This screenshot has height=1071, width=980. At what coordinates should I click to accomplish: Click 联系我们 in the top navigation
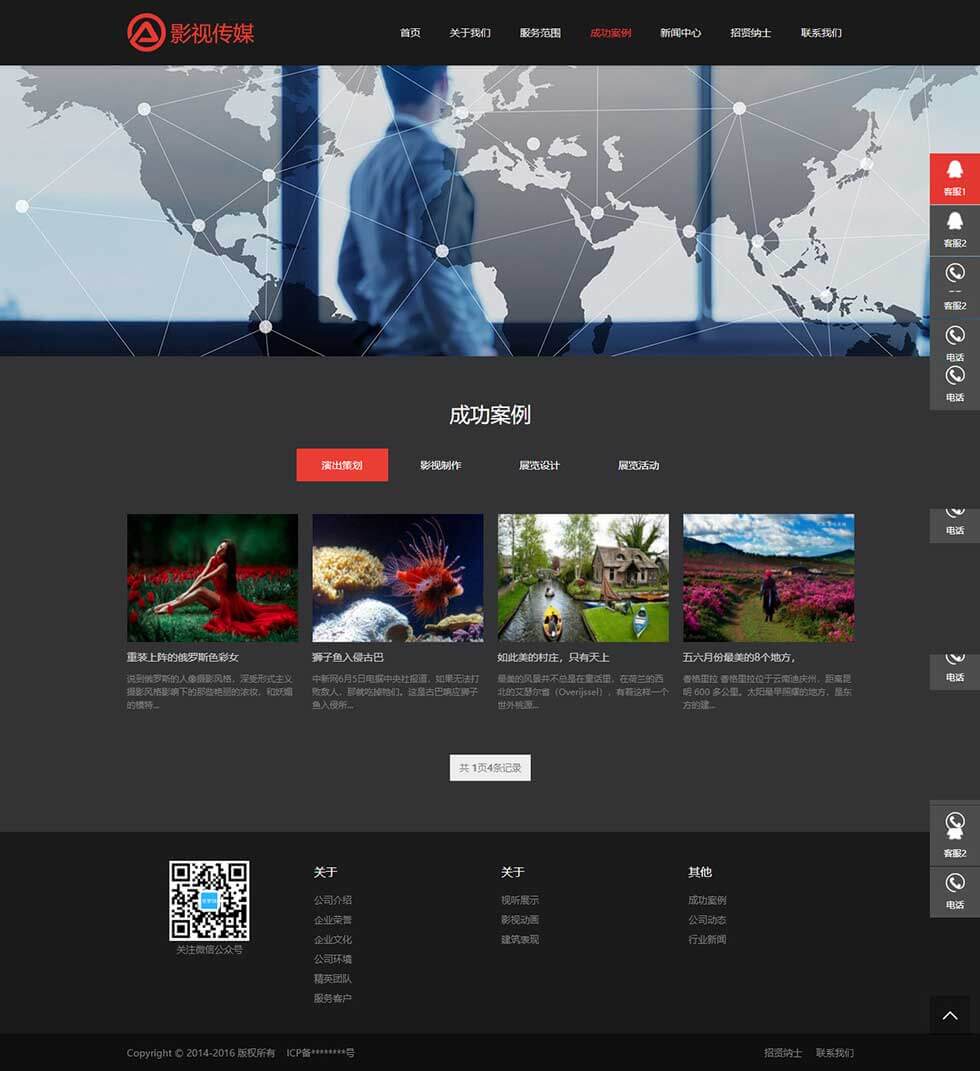pyautogui.click(x=821, y=33)
